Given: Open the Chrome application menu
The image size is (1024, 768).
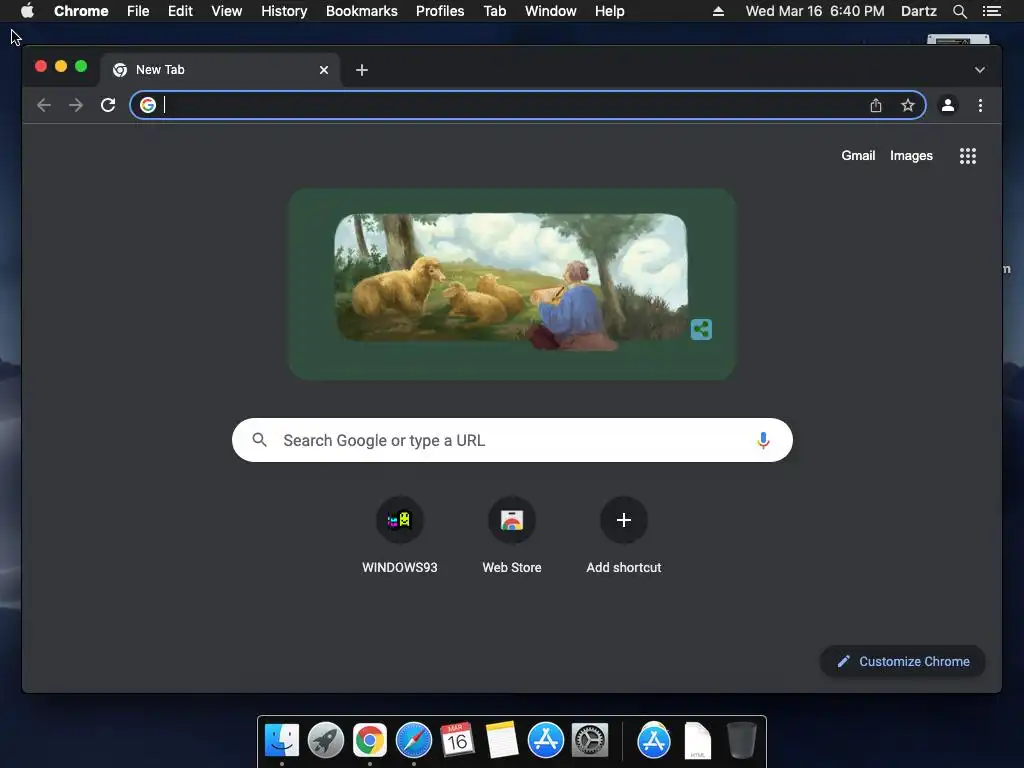Looking at the screenshot, I should pyautogui.click(x=81, y=11).
